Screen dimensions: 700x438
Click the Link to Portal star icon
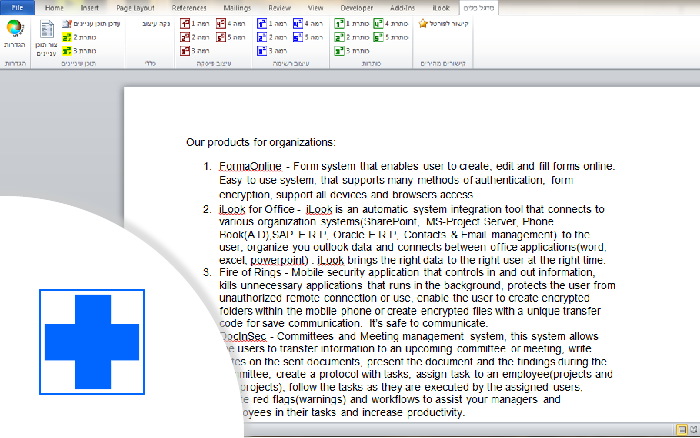(423, 24)
